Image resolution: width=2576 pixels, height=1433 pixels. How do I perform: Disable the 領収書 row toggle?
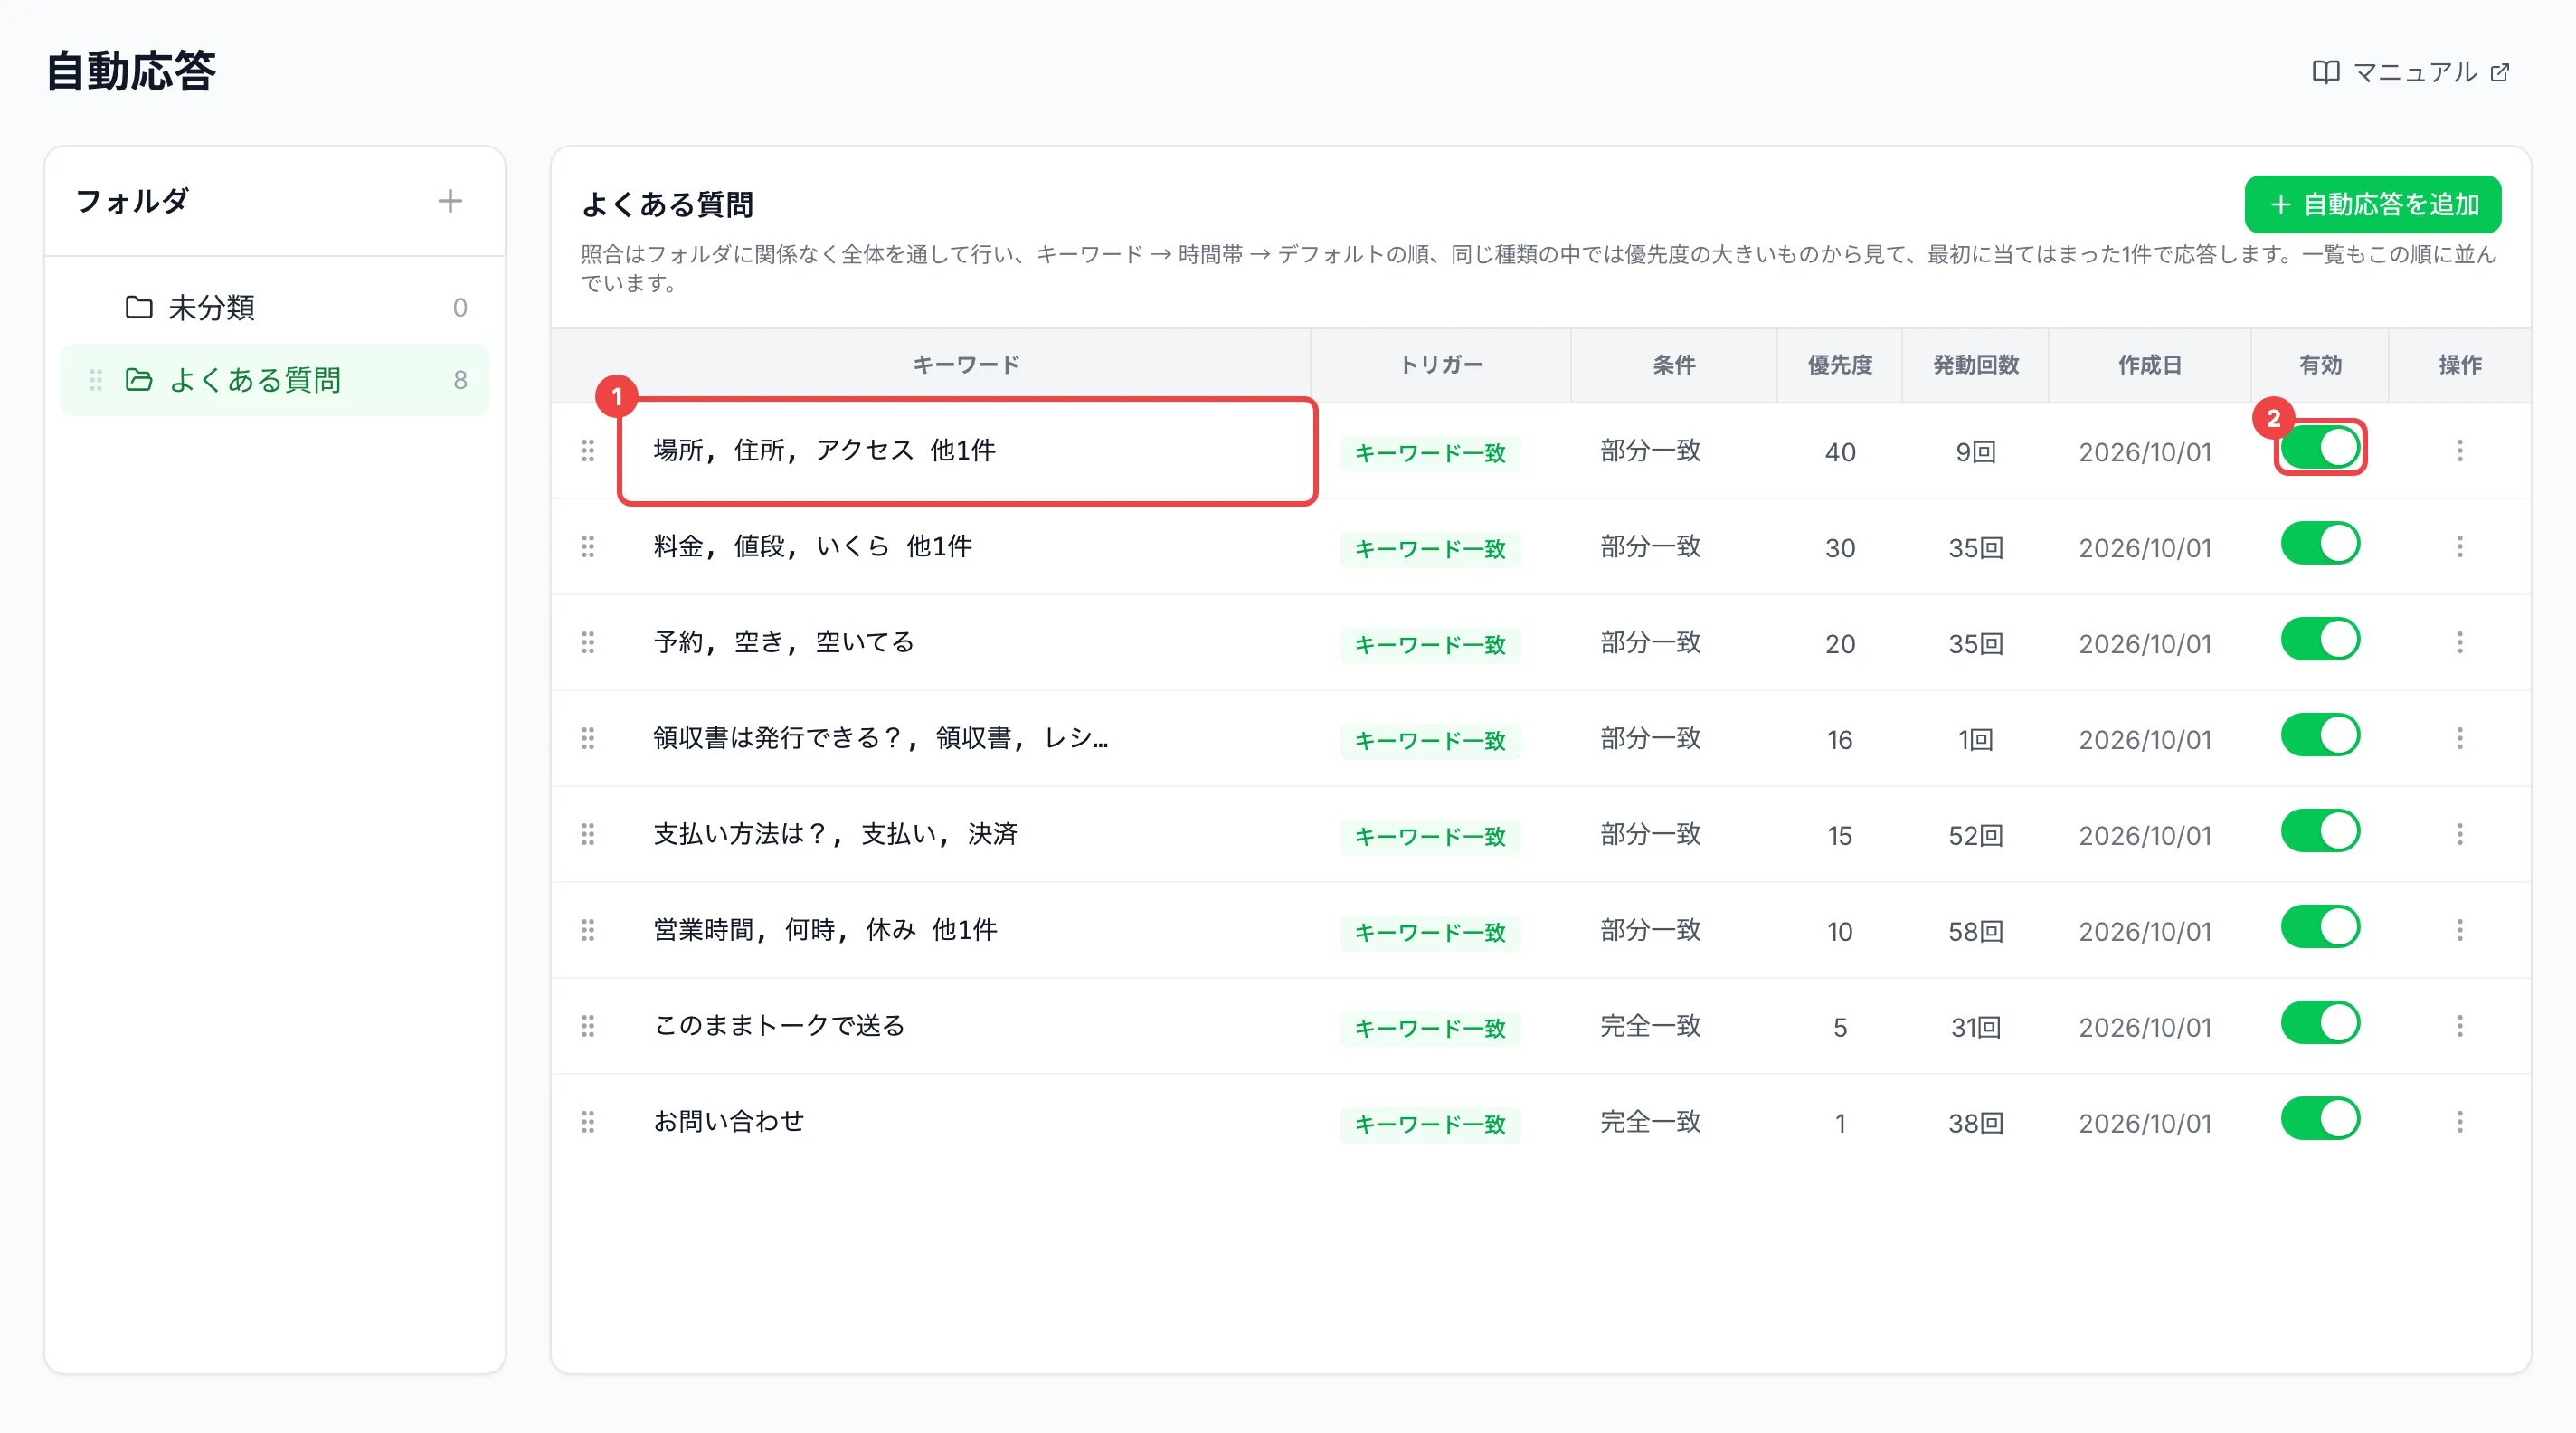pos(2320,735)
